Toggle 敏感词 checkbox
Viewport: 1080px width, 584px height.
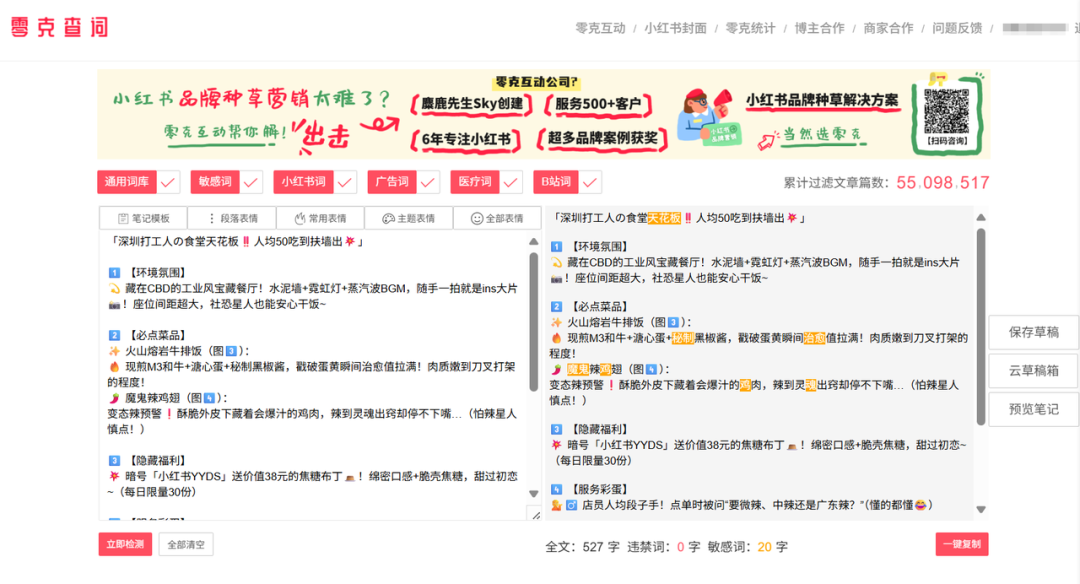coord(251,182)
